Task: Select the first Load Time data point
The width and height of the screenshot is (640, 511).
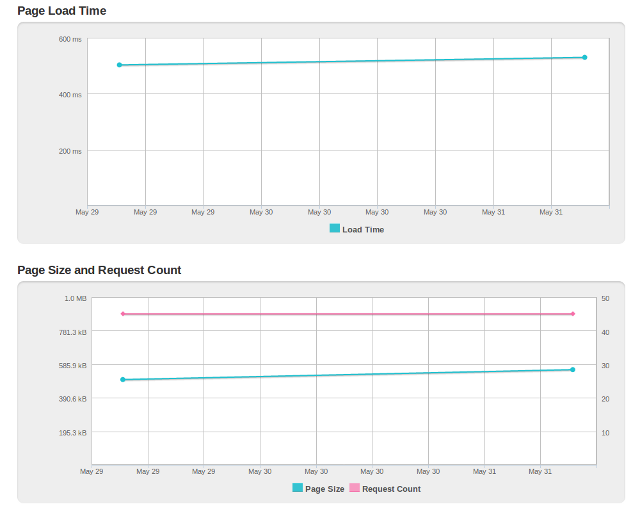Action: (x=119, y=65)
